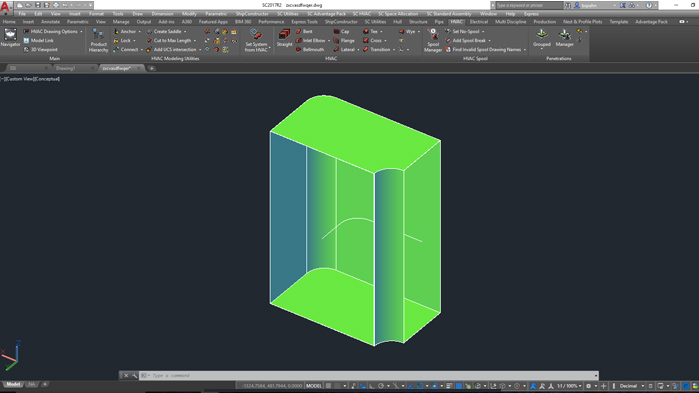The image size is (699, 393).
Task: Open the 3D Viewpoint tool
Action: [x=40, y=49]
